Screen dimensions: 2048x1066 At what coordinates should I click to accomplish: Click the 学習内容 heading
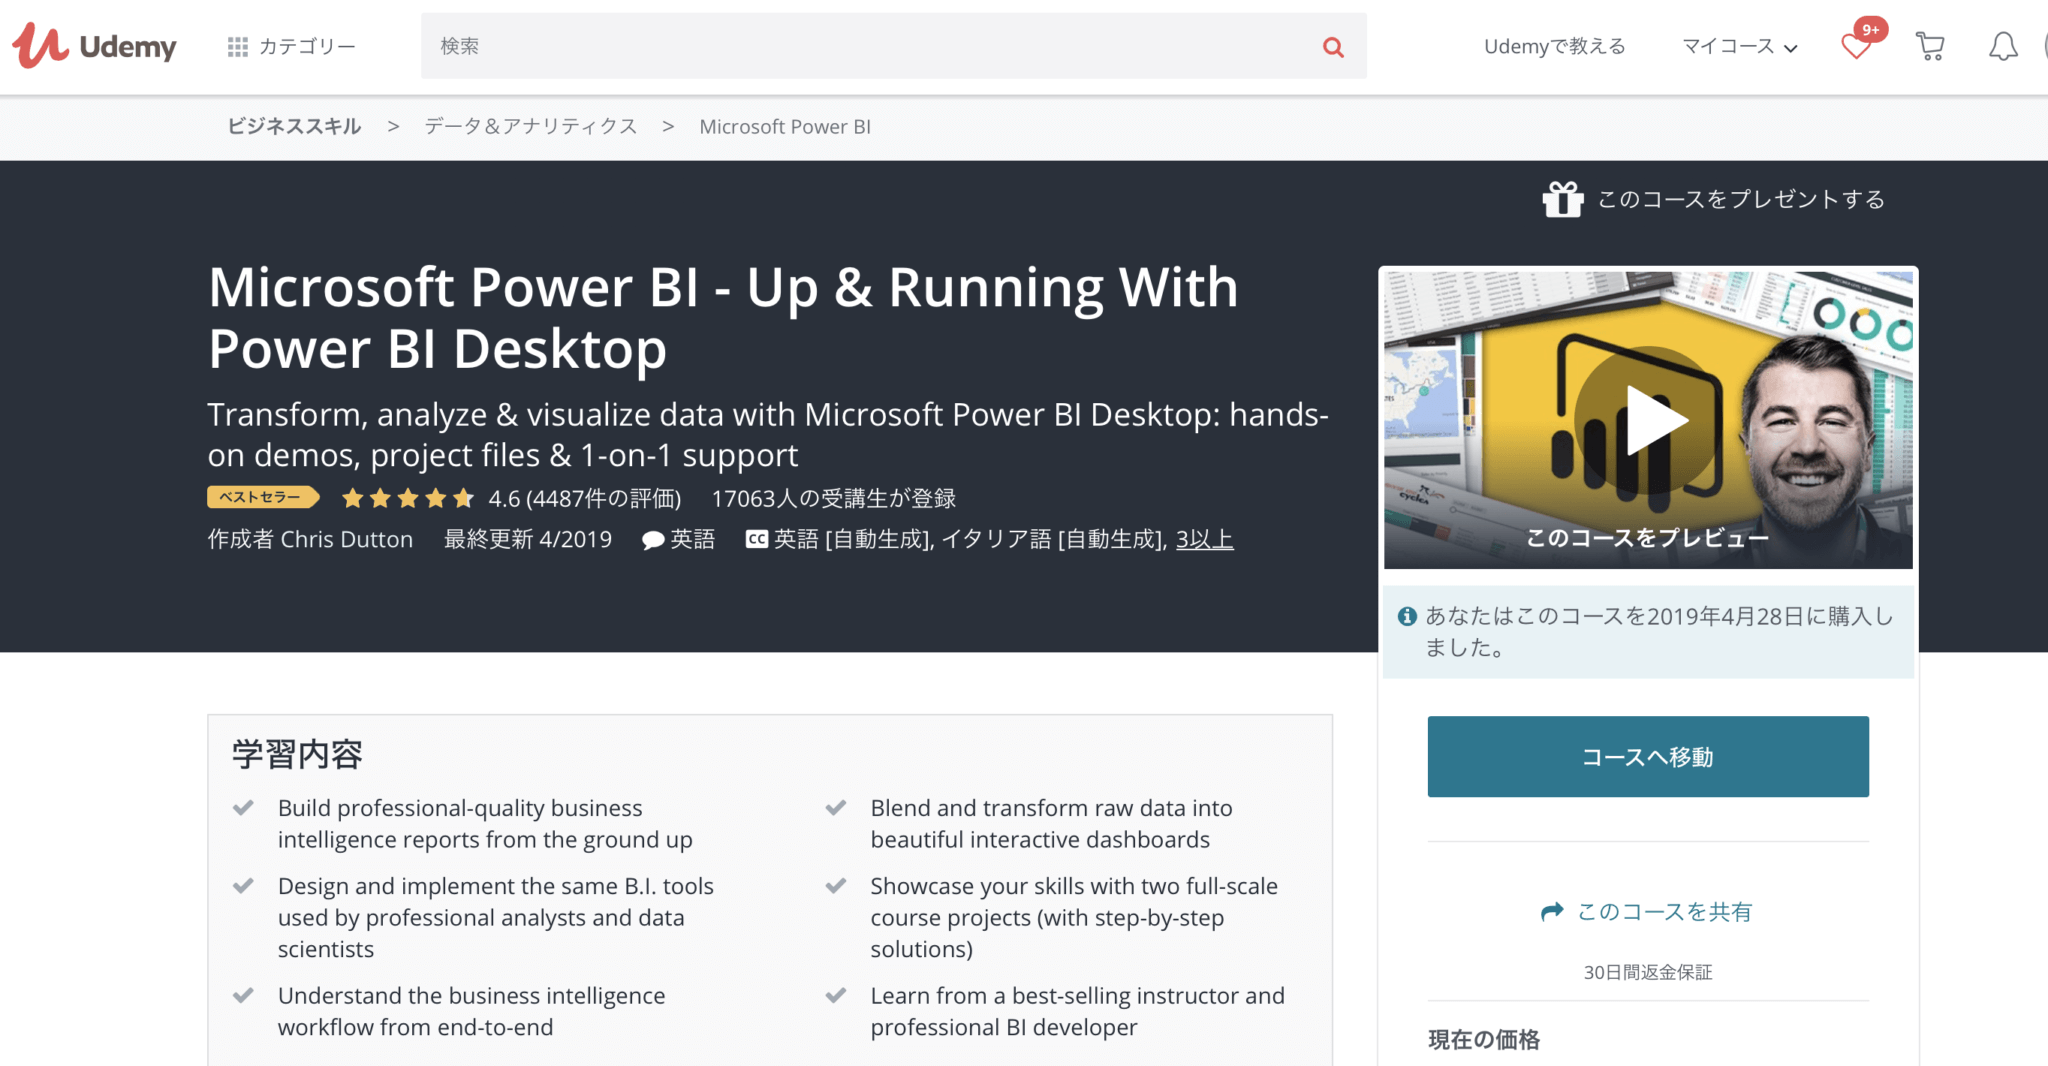(297, 754)
